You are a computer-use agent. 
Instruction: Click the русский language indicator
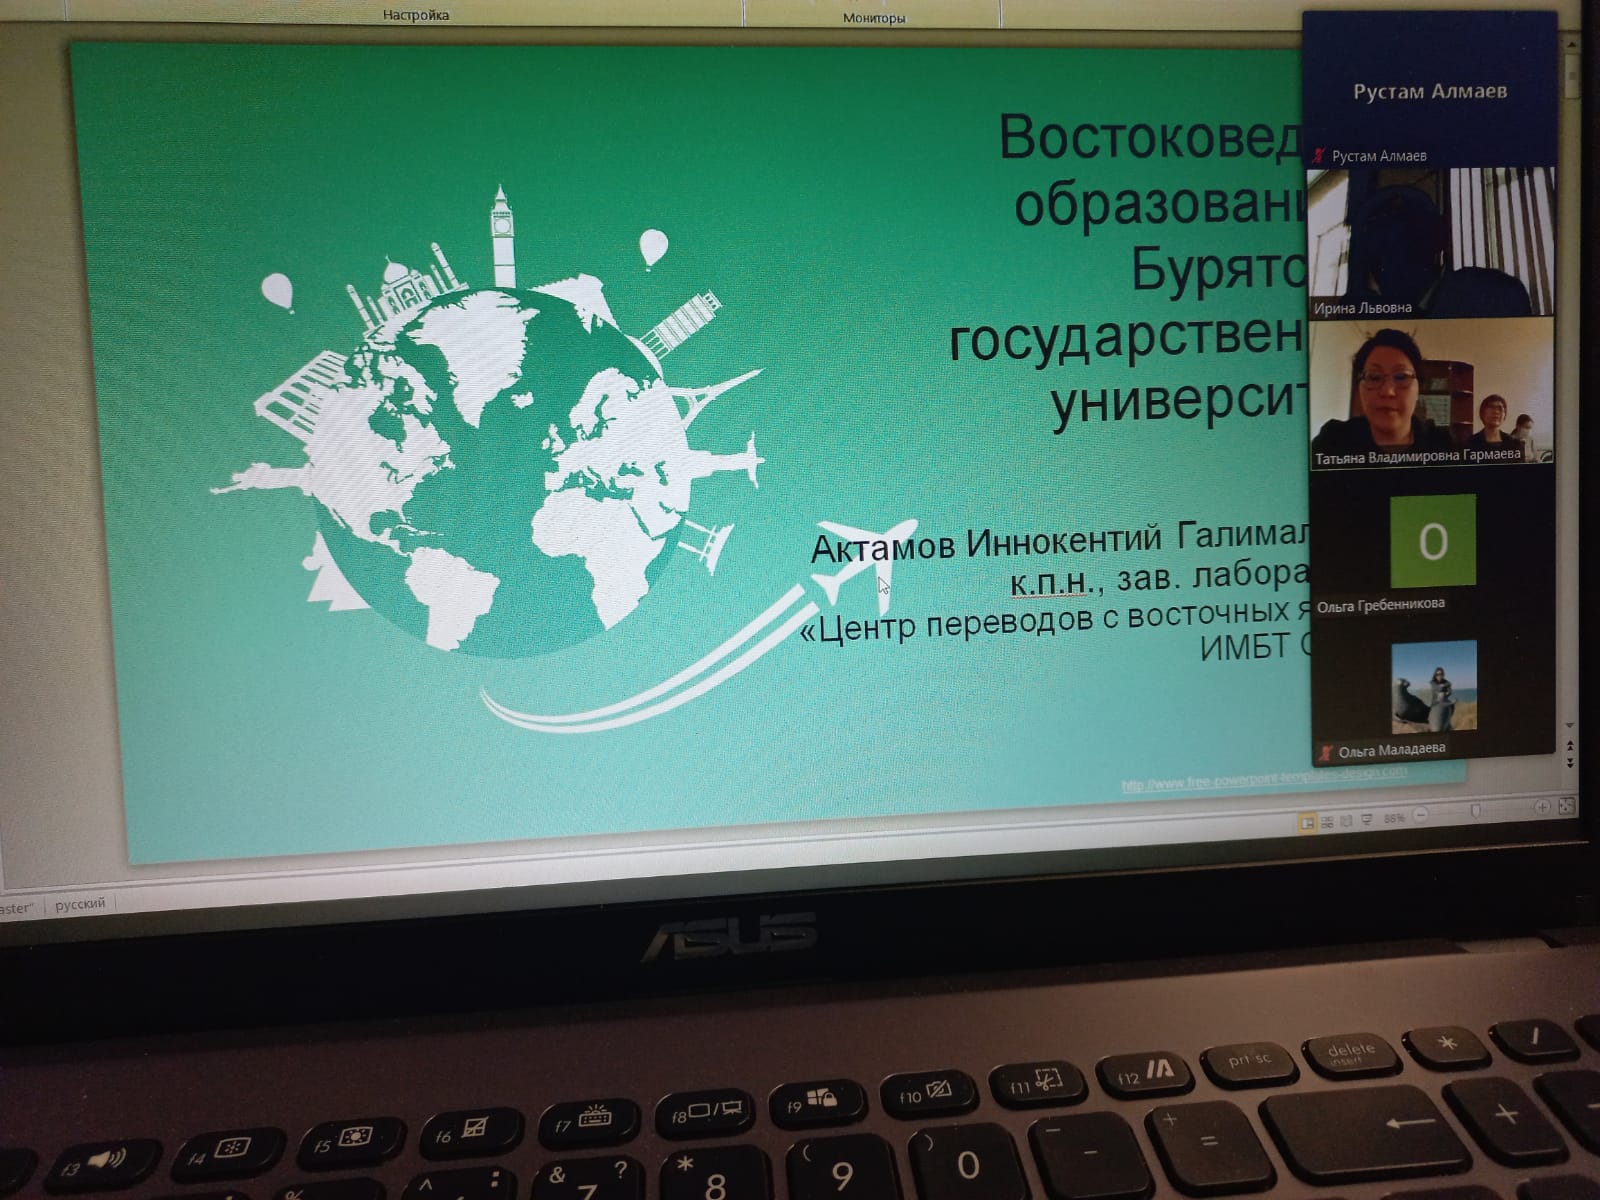[80, 904]
